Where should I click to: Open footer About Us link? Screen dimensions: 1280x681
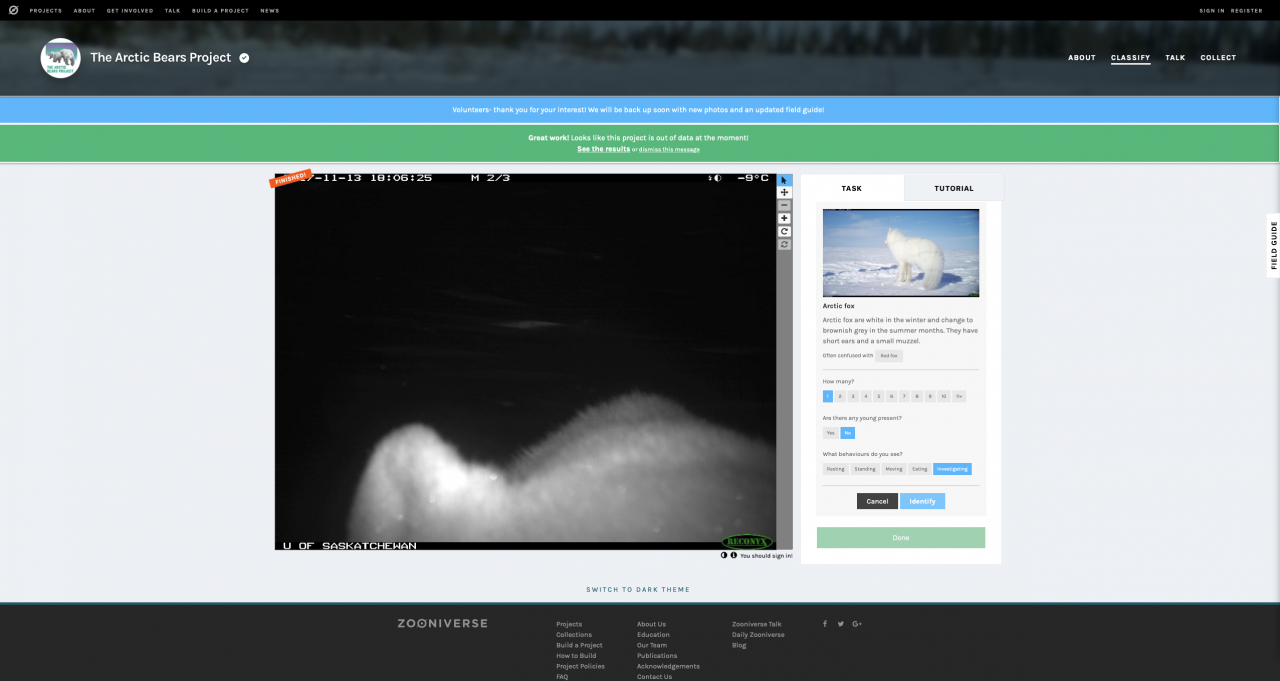pyautogui.click(x=651, y=624)
